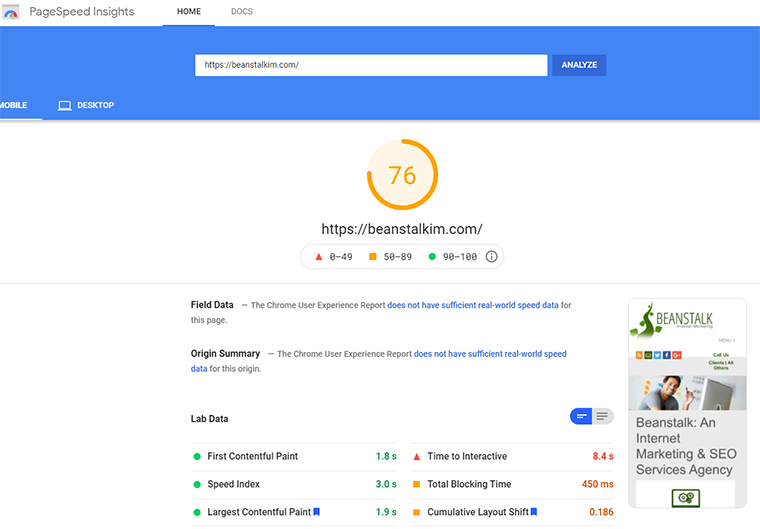This screenshot has height=529, width=760.
Task: Click the Field Data heading
Action: tap(212, 305)
